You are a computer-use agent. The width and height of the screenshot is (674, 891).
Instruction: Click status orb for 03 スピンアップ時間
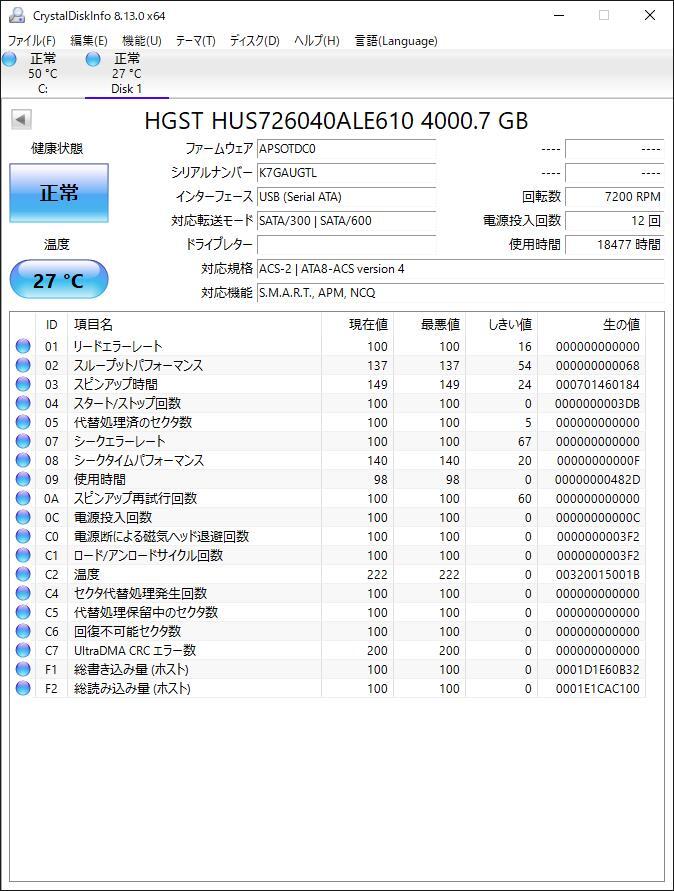click(23, 384)
